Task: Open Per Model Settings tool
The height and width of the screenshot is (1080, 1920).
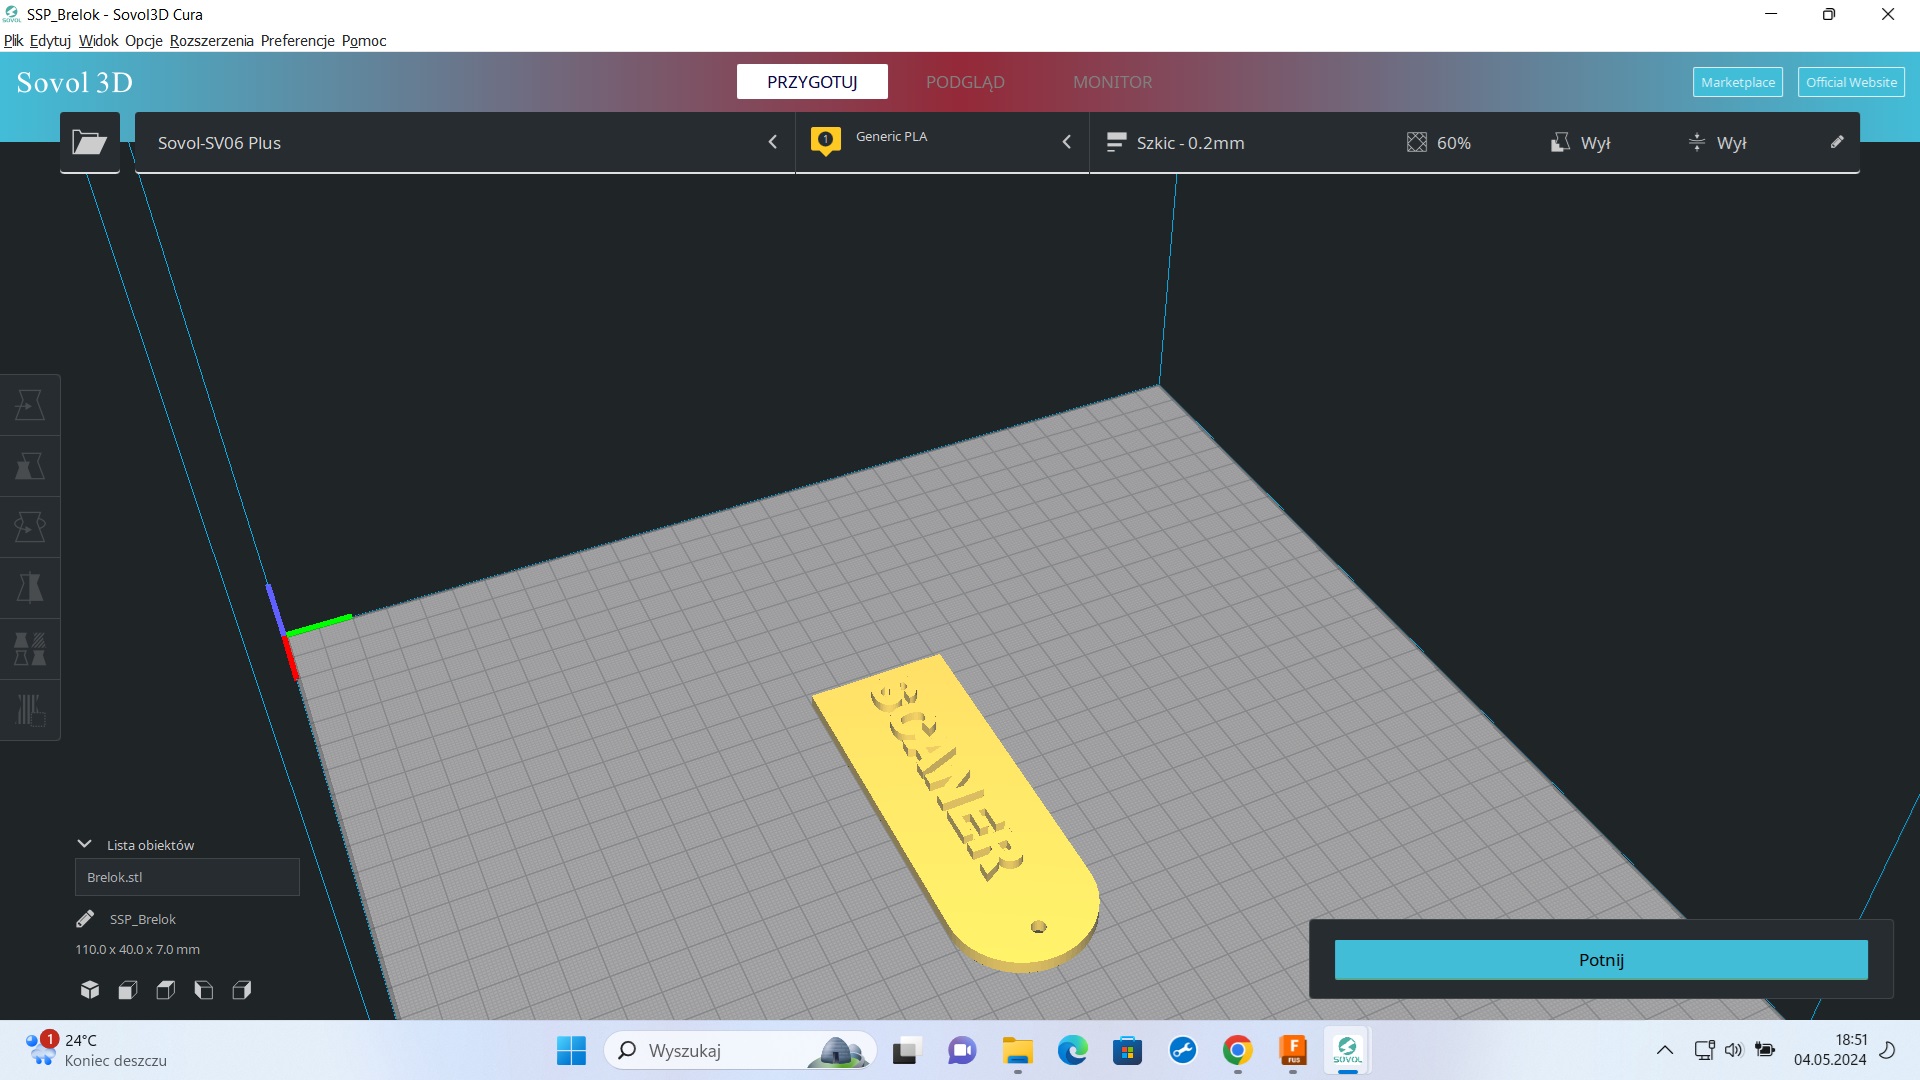Action: coord(30,649)
